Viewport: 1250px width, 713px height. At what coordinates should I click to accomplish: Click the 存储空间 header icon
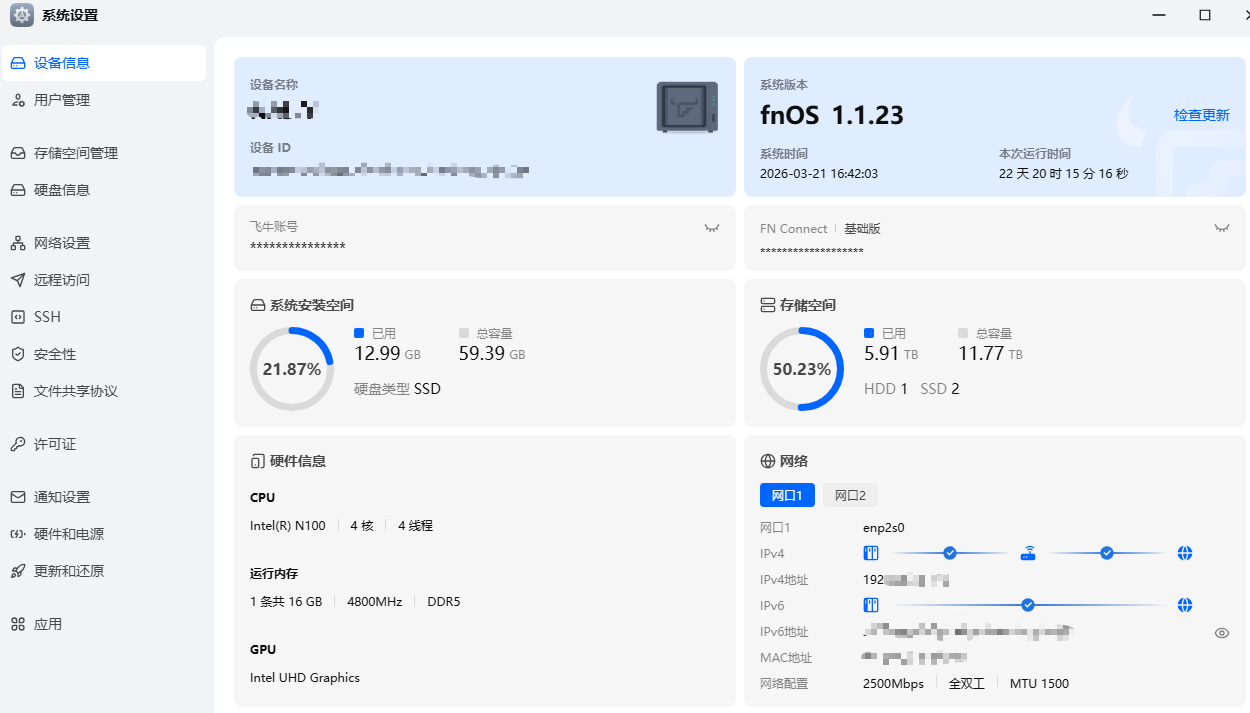[768, 305]
